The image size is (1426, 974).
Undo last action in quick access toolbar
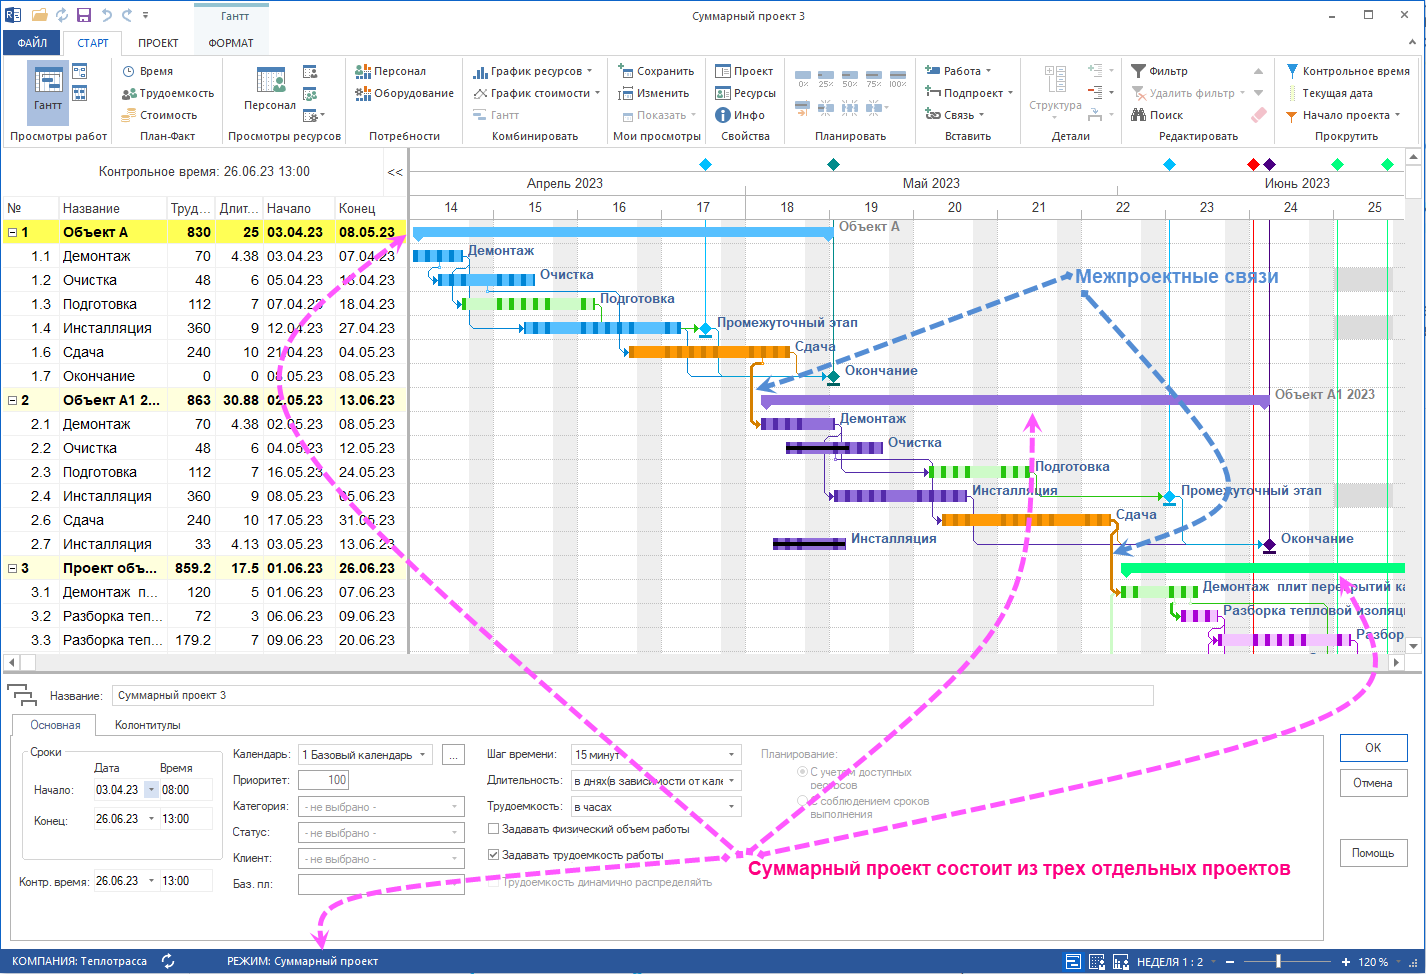[106, 15]
